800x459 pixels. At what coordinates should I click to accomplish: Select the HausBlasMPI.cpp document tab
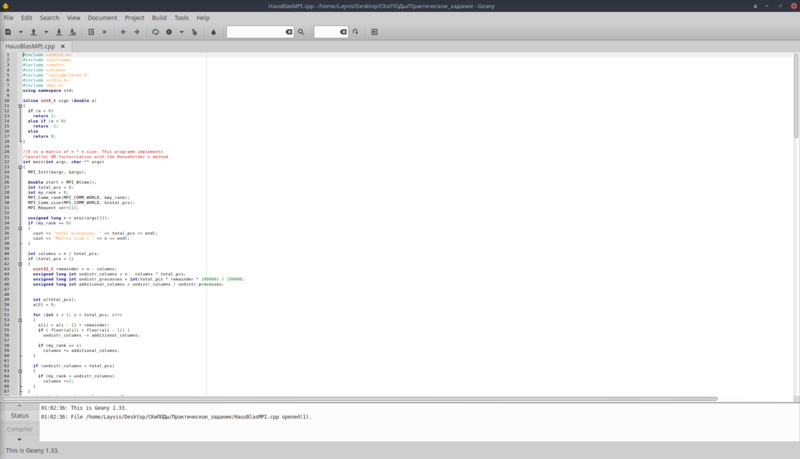click(x=30, y=46)
